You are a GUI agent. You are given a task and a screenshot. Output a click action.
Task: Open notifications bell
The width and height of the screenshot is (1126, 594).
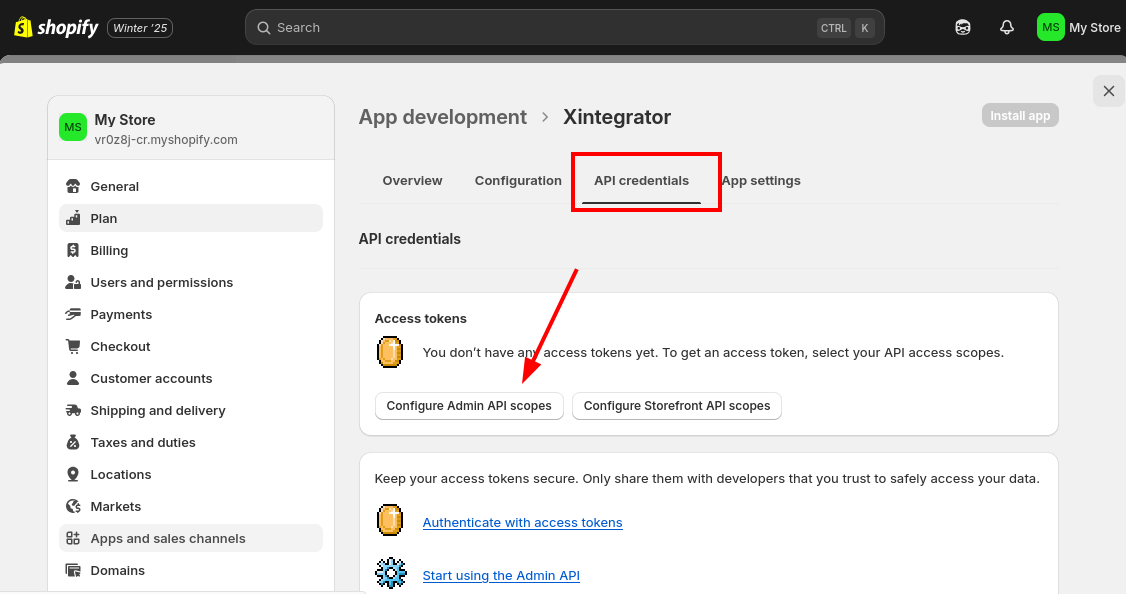1007,27
